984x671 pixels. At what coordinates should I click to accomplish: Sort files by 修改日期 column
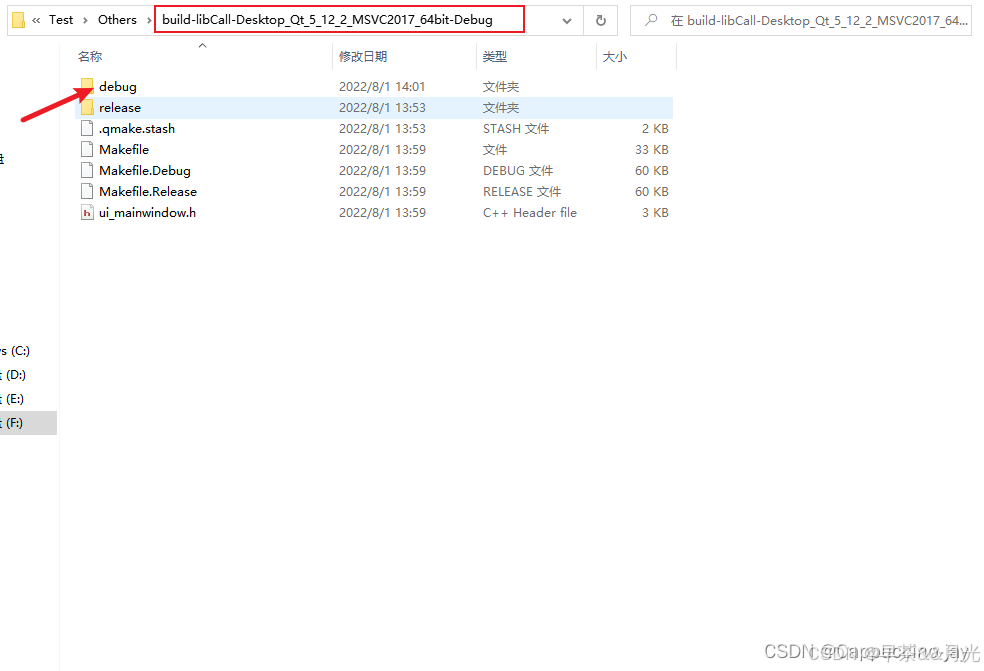363,56
